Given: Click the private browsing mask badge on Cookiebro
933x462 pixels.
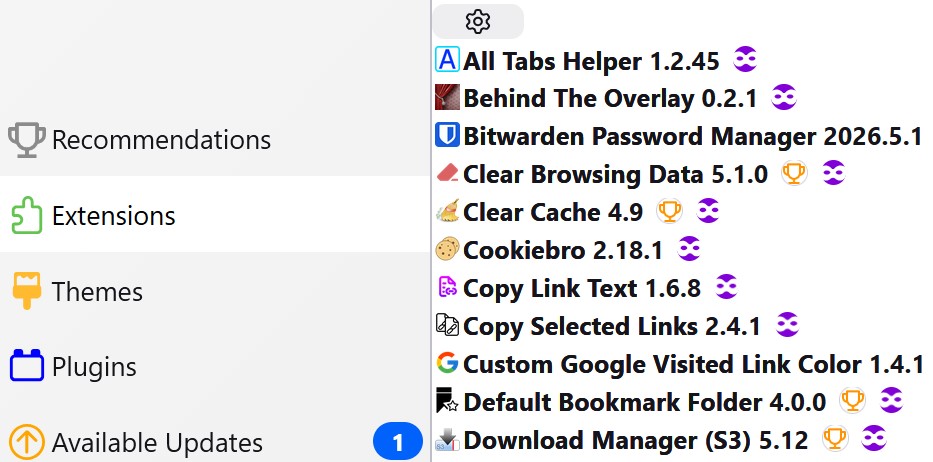Looking at the screenshot, I should 688,249.
